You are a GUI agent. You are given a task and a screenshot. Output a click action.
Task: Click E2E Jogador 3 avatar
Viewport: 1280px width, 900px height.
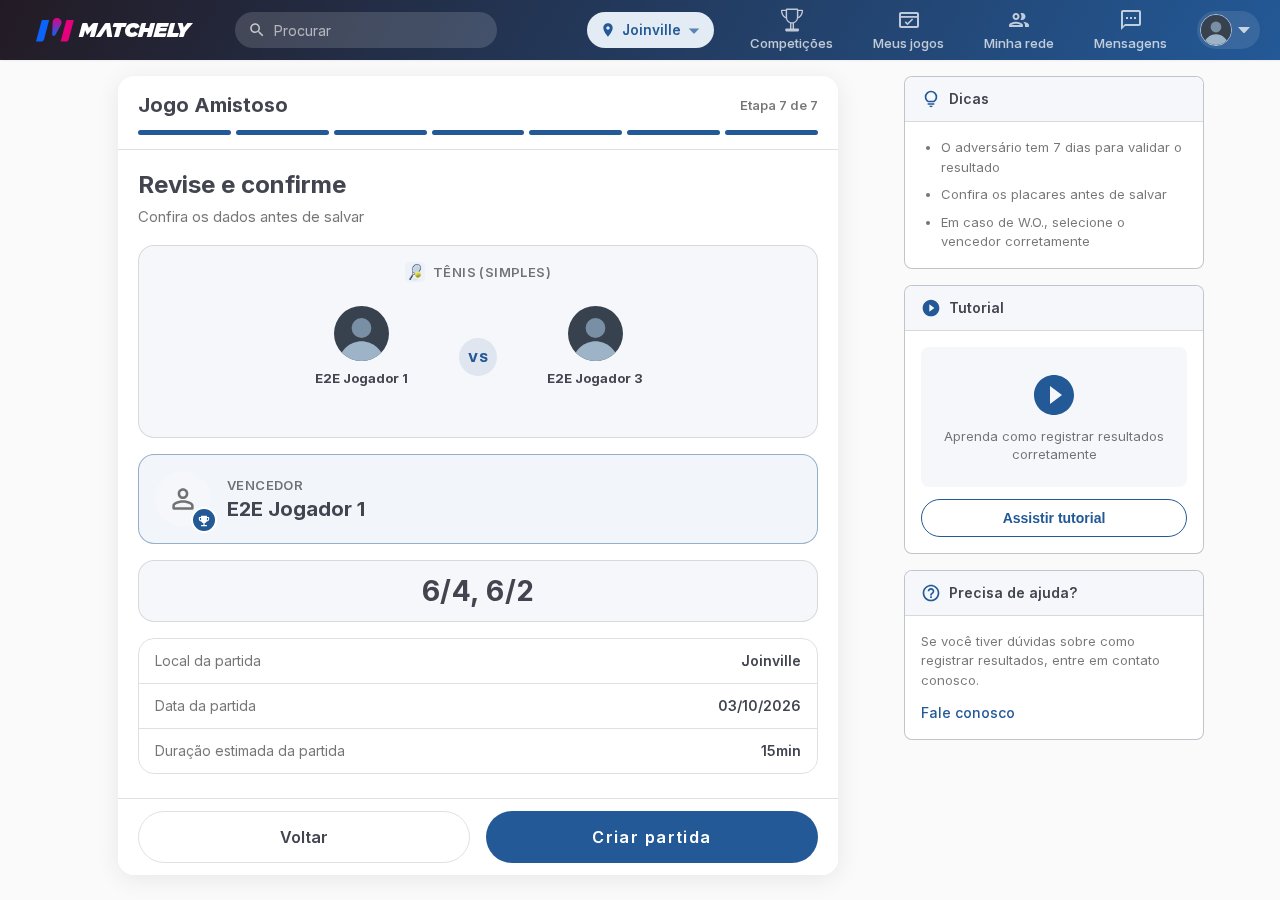pyautogui.click(x=595, y=333)
